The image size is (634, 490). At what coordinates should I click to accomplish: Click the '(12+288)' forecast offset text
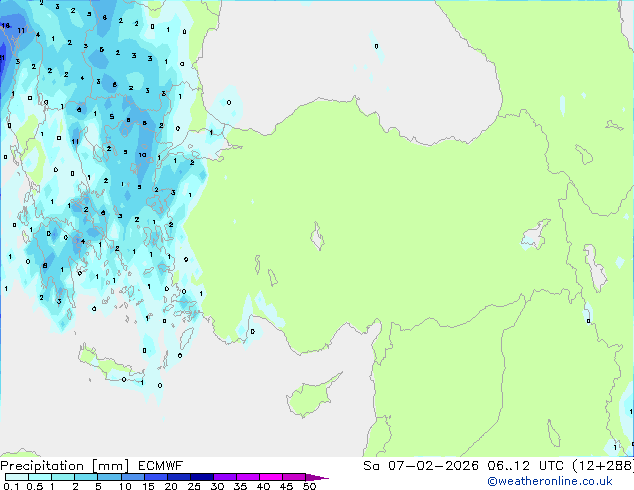pos(603,466)
